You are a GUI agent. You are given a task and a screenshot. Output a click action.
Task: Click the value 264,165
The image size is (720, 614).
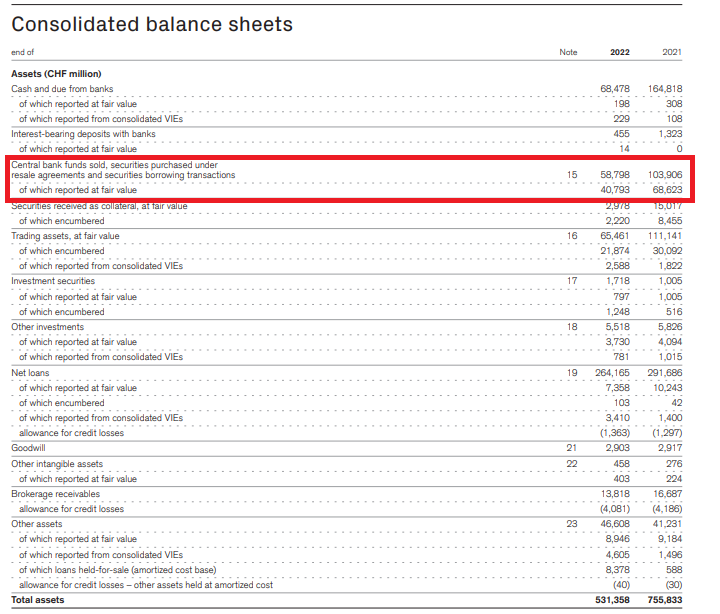pyautogui.click(x=613, y=373)
